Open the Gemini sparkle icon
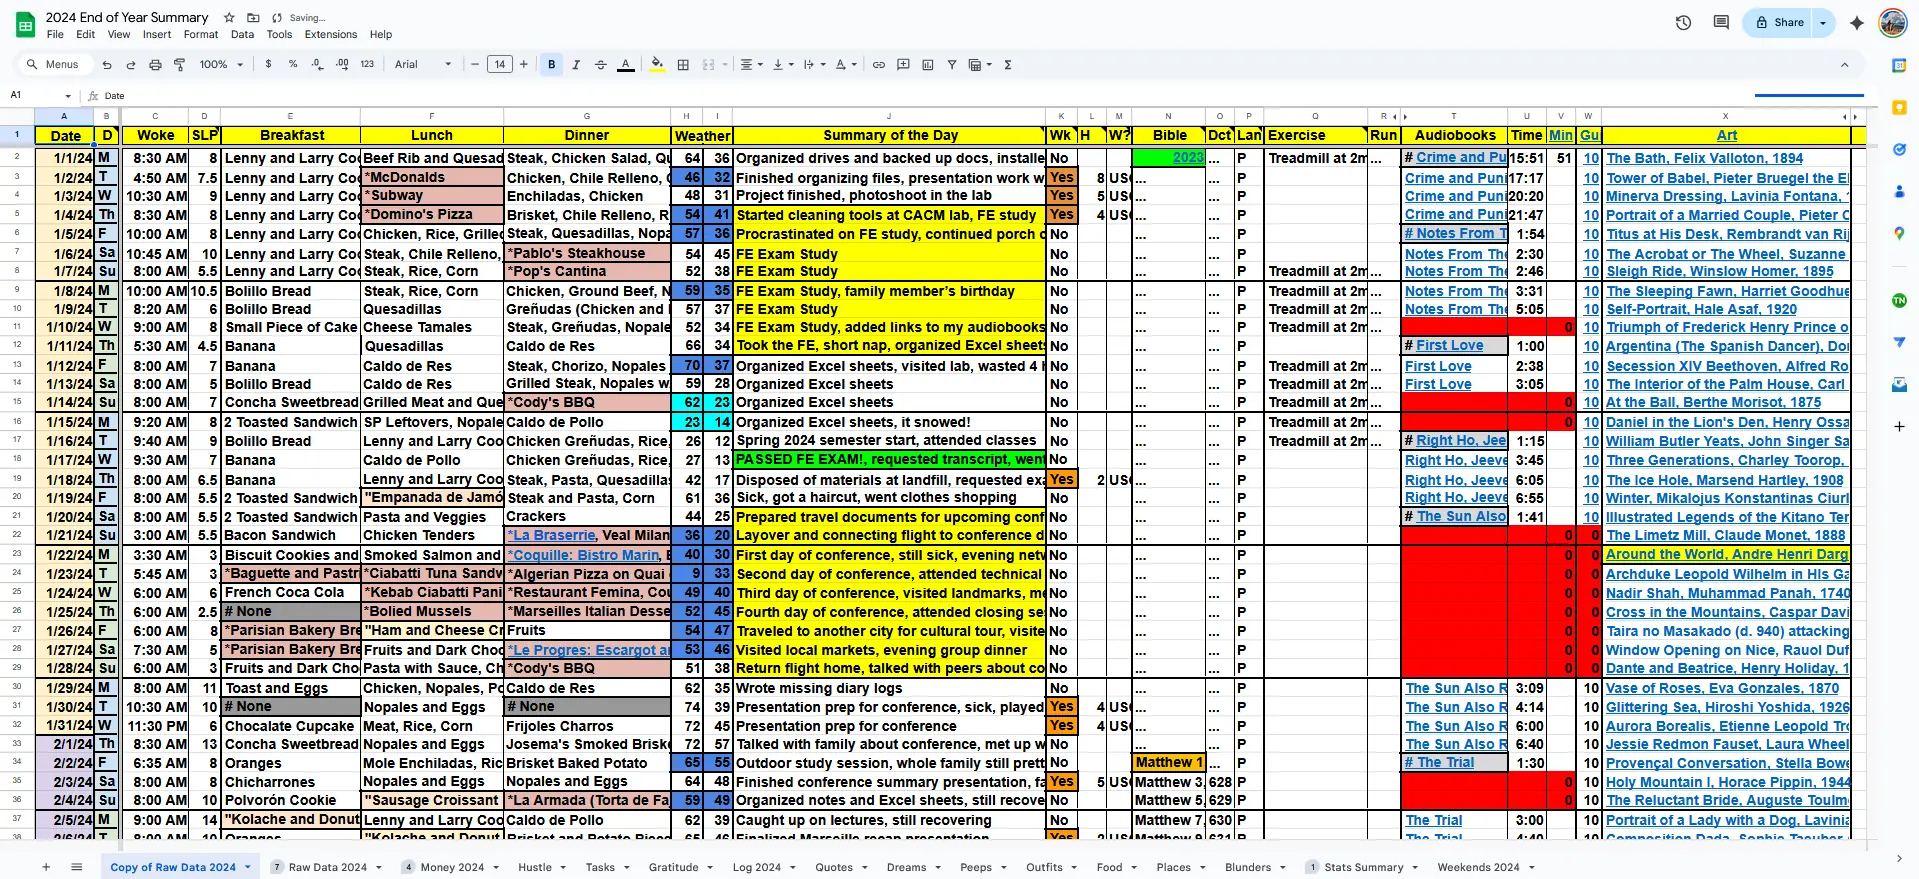Screen dimensions: 1919x879 1856,22
